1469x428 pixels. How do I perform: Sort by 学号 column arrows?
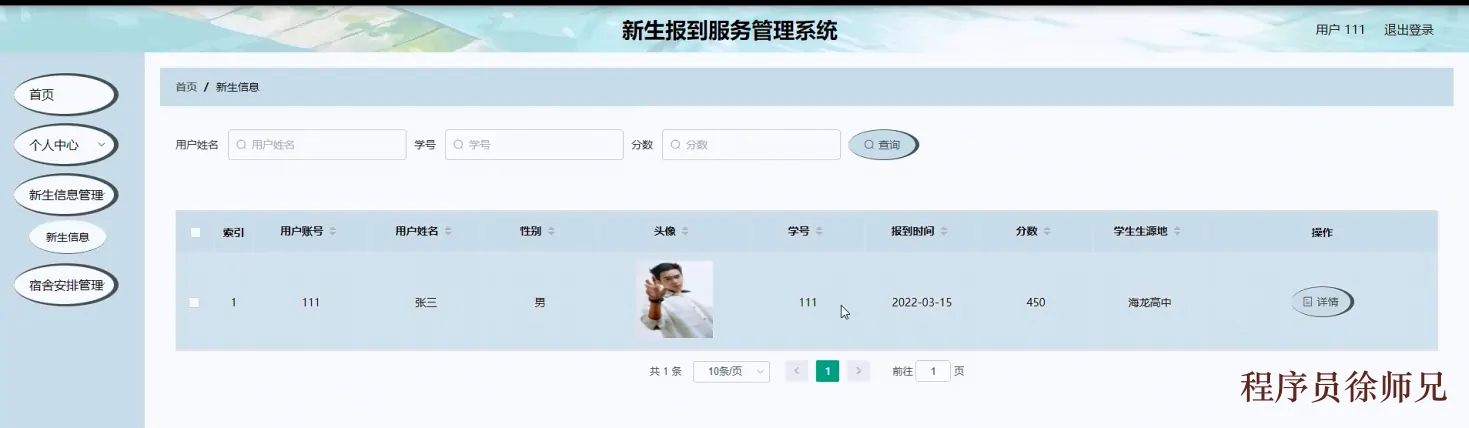[819, 231]
